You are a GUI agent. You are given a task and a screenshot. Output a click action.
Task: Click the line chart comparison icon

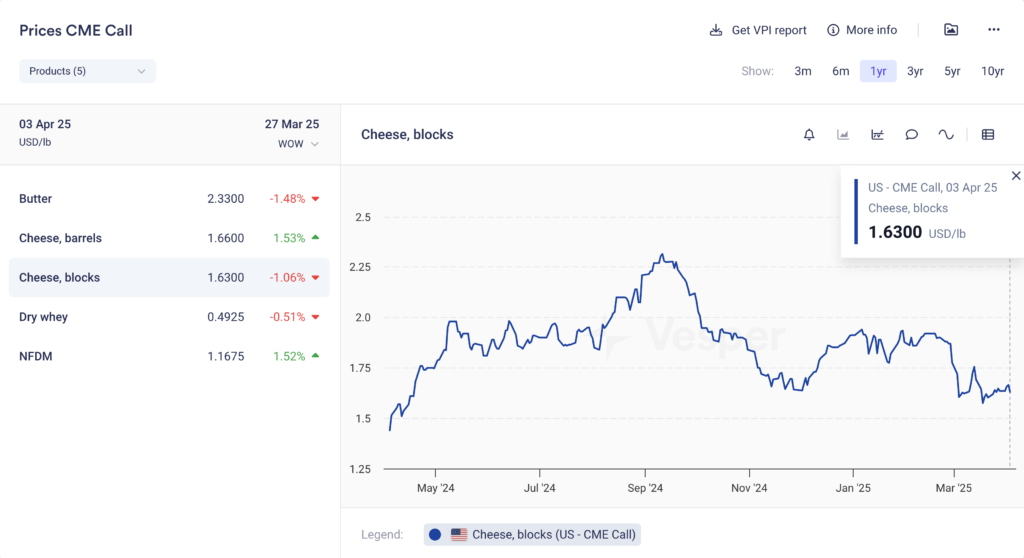[x=877, y=135]
